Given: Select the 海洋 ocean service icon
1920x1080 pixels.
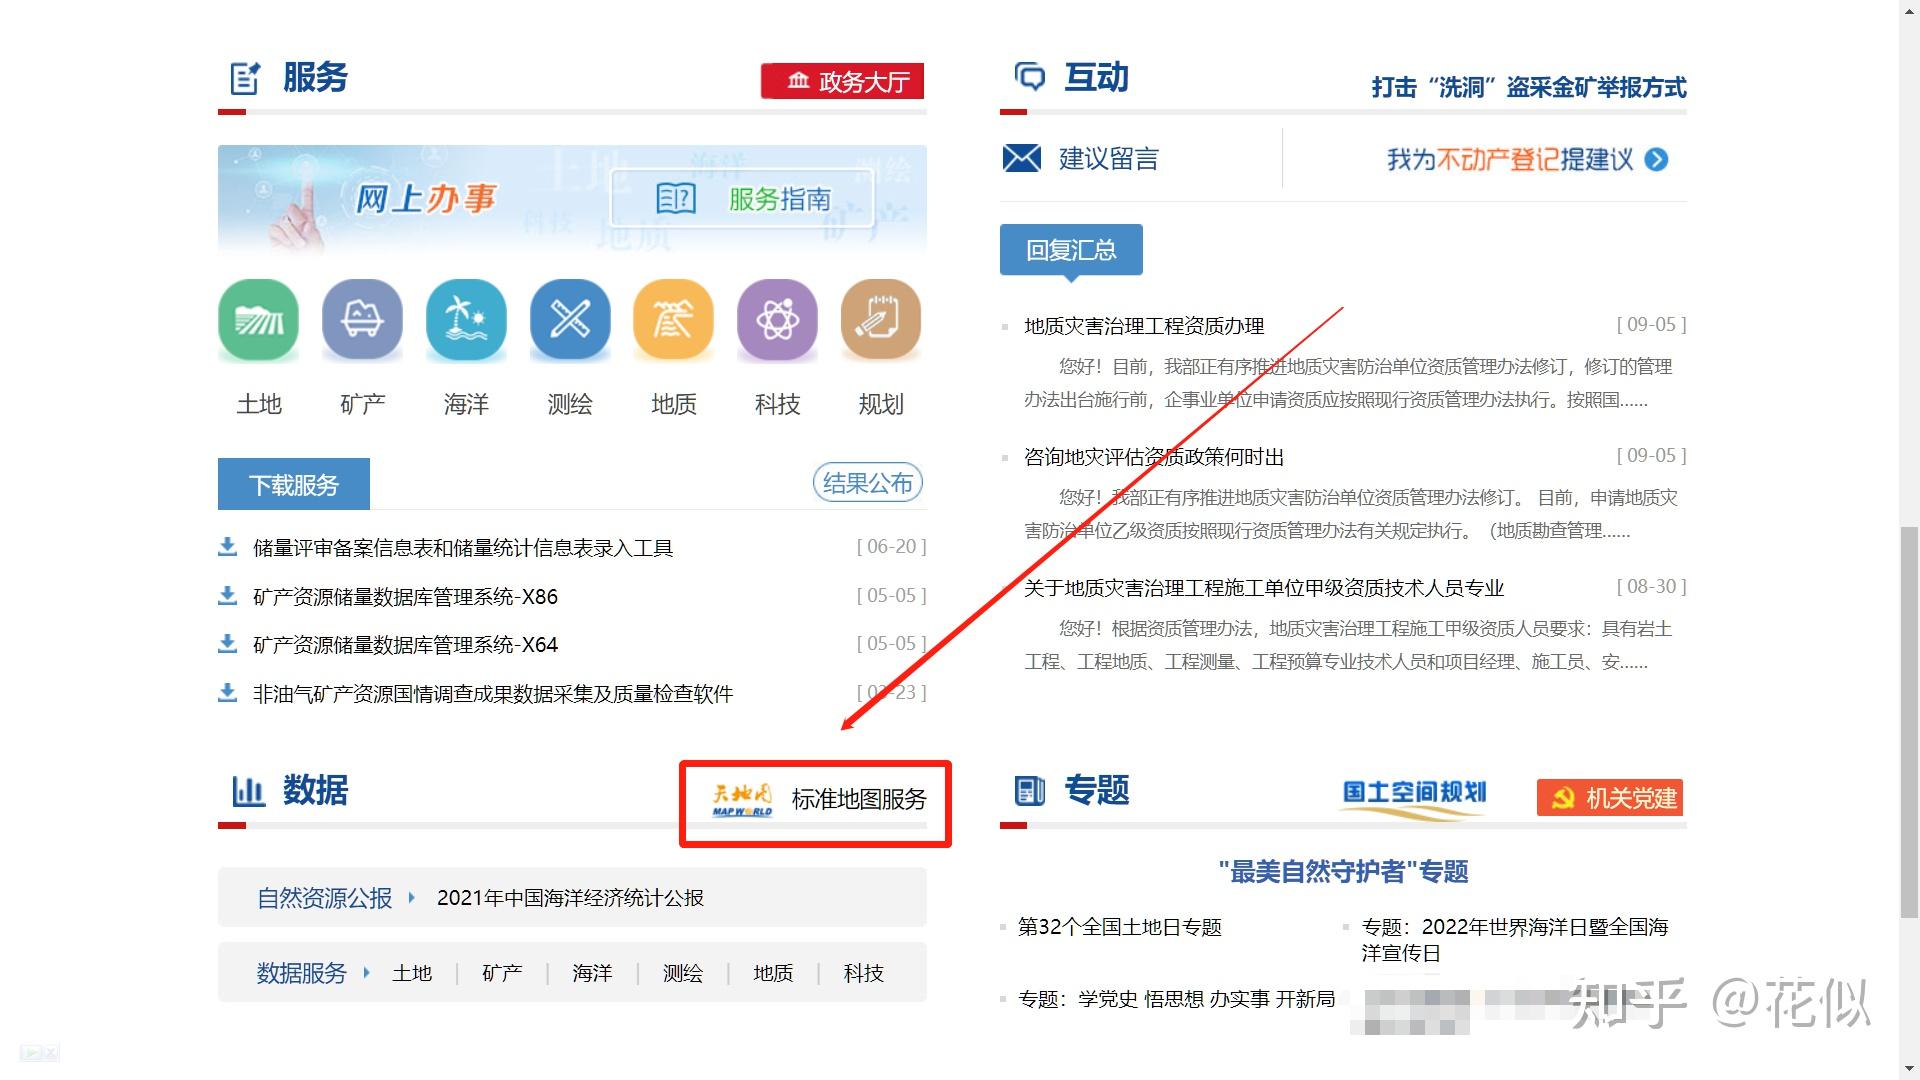Looking at the screenshot, I should point(466,320).
